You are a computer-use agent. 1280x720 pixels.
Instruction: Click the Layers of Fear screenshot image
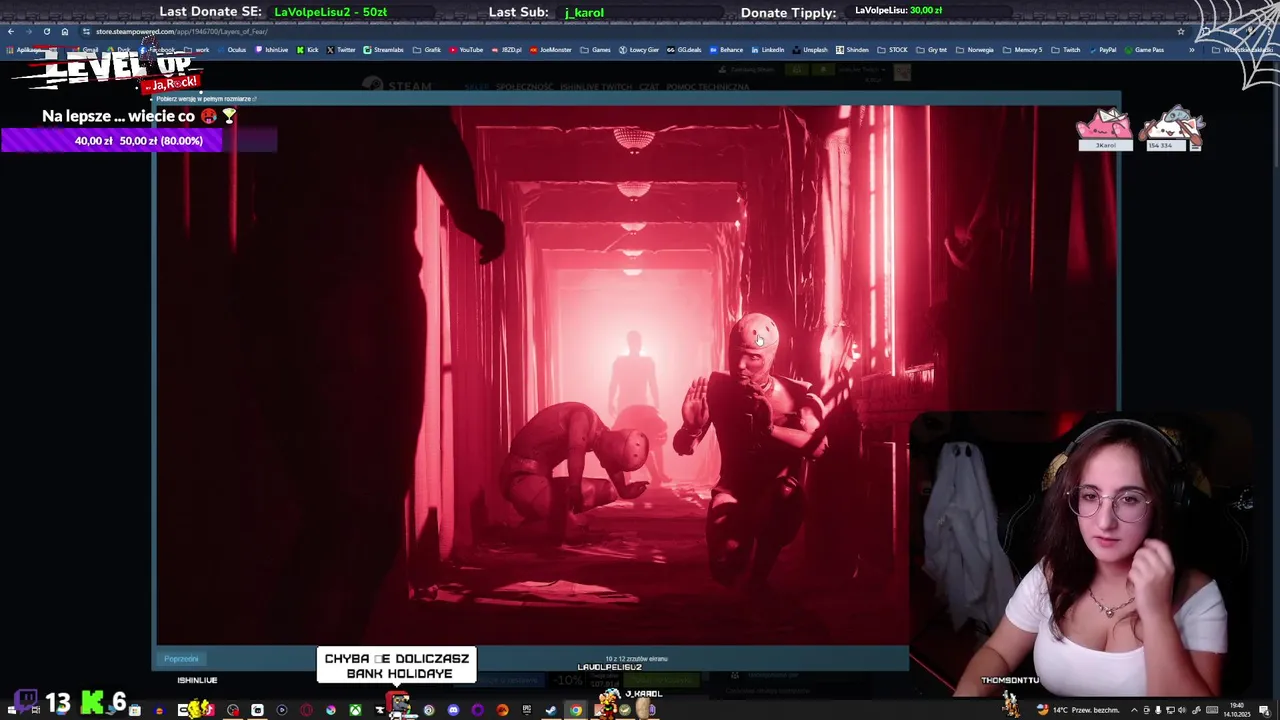click(x=636, y=375)
